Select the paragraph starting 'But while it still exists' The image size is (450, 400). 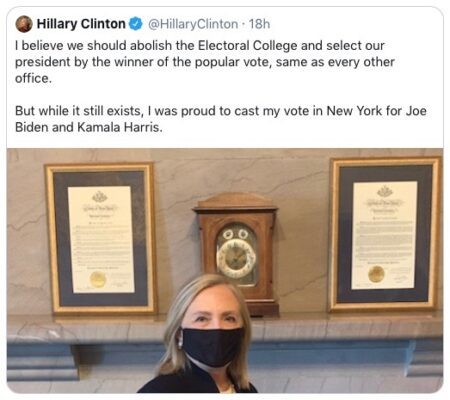coord(221,119)
